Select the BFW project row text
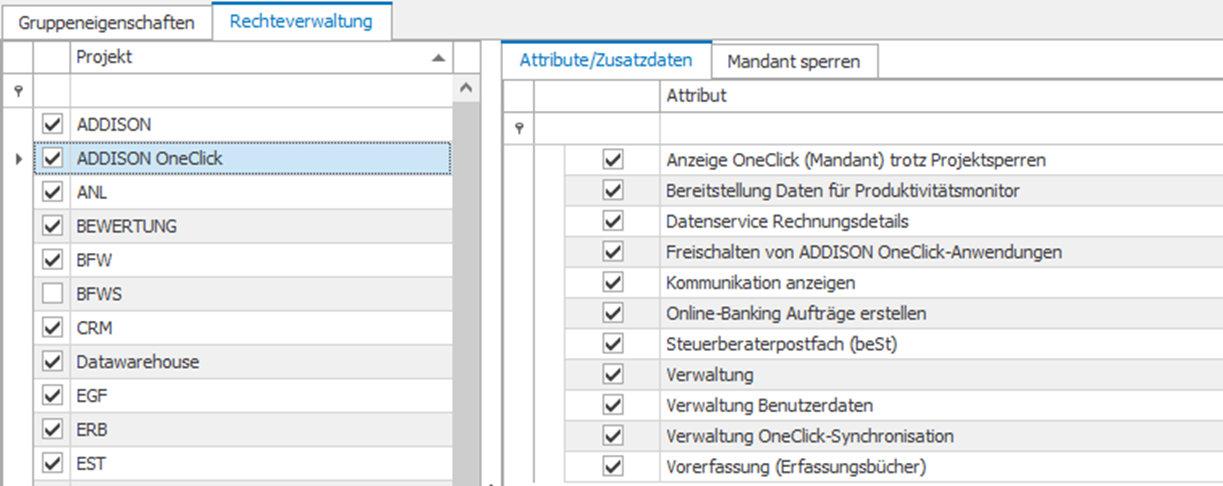This screenshot has width=1223, height=486. [93, 260]
